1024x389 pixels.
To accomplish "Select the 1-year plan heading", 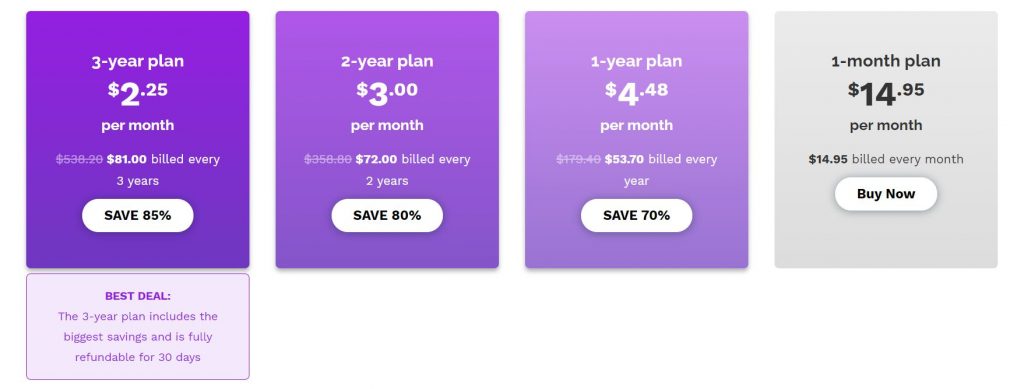I will pyautogui.click(x=636, y=61).
